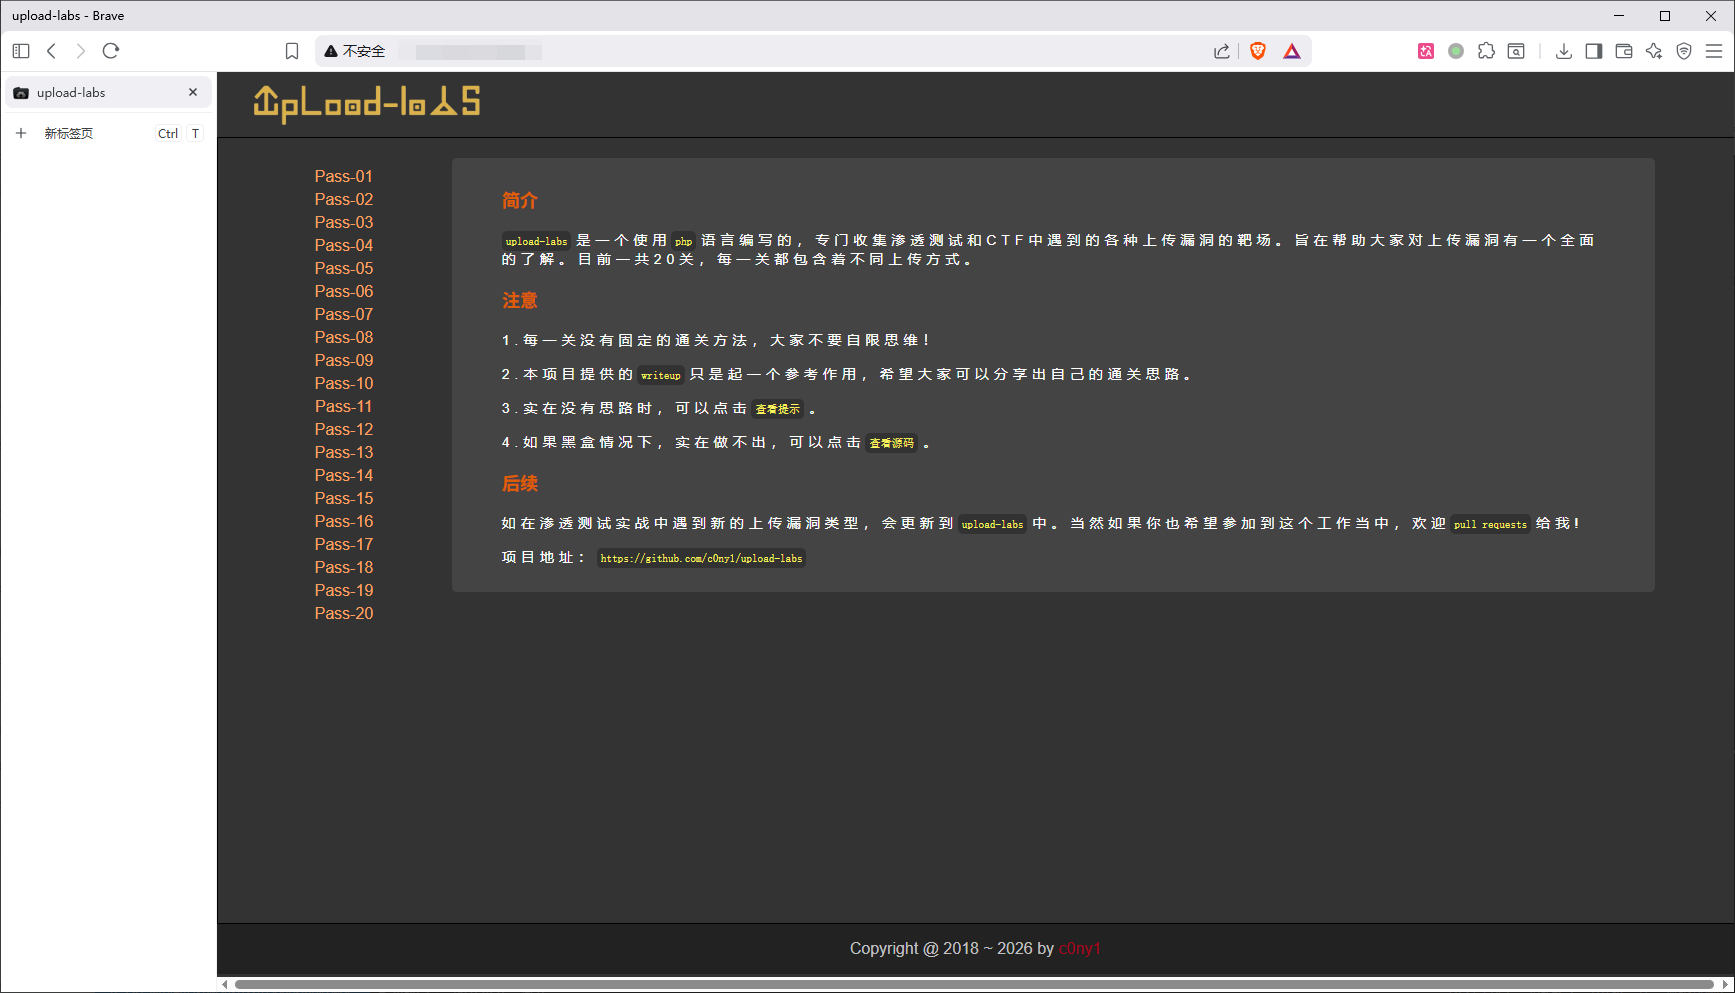Click the "新标签页" new tab label
The image size is (1735, 993).
(69, 133)
